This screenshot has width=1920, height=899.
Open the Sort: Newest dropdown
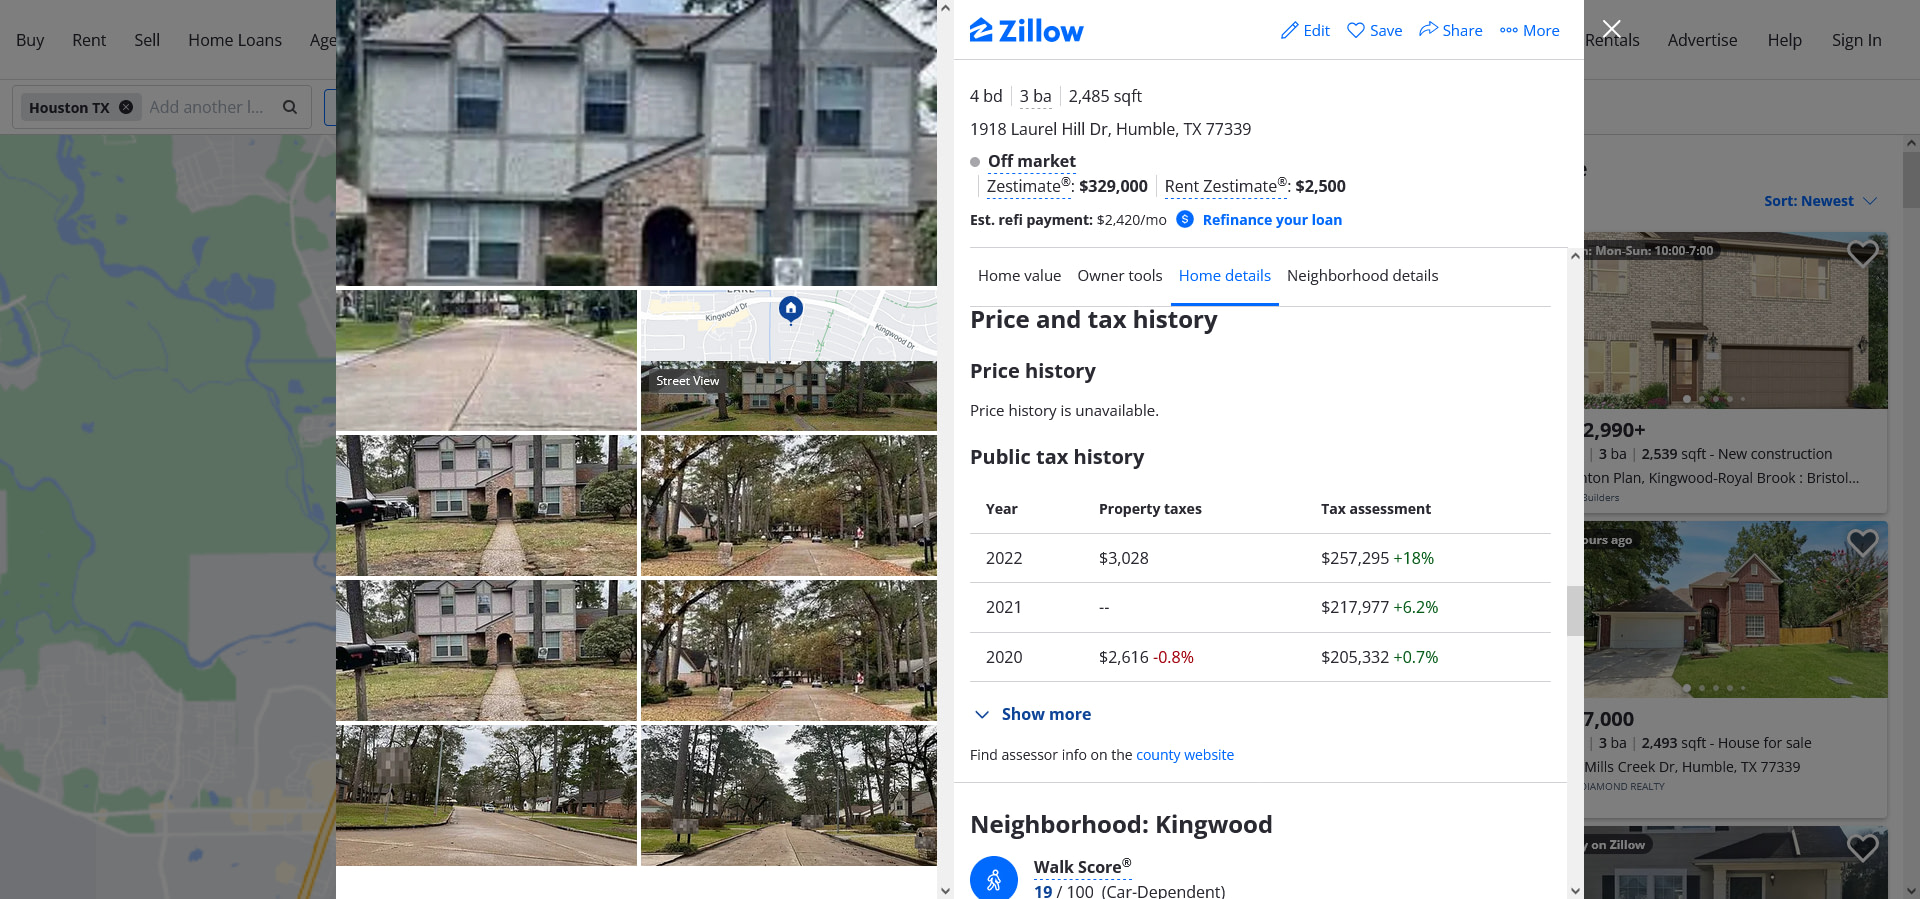pos(1820,201)
